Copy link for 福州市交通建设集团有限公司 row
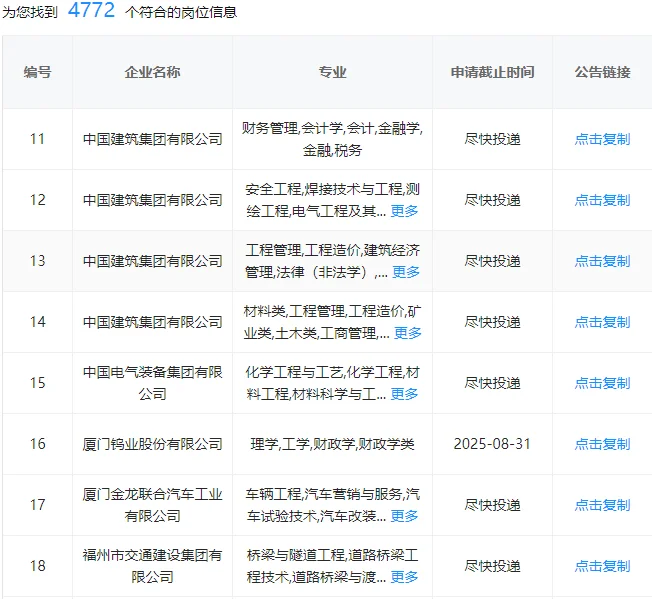 602,566
